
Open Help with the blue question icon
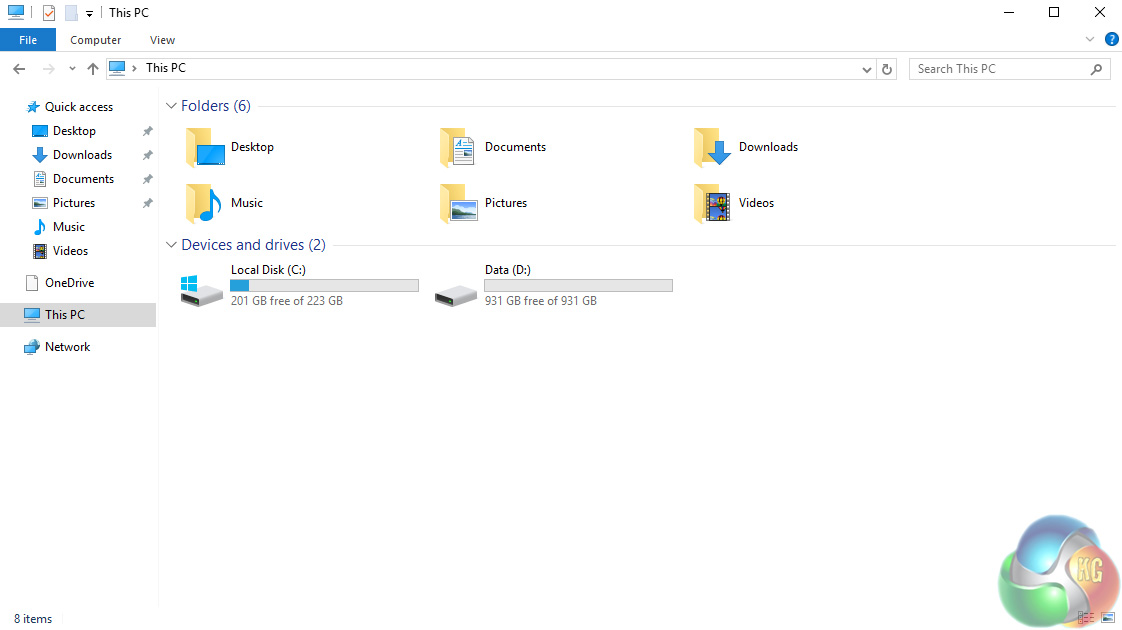1111,39
